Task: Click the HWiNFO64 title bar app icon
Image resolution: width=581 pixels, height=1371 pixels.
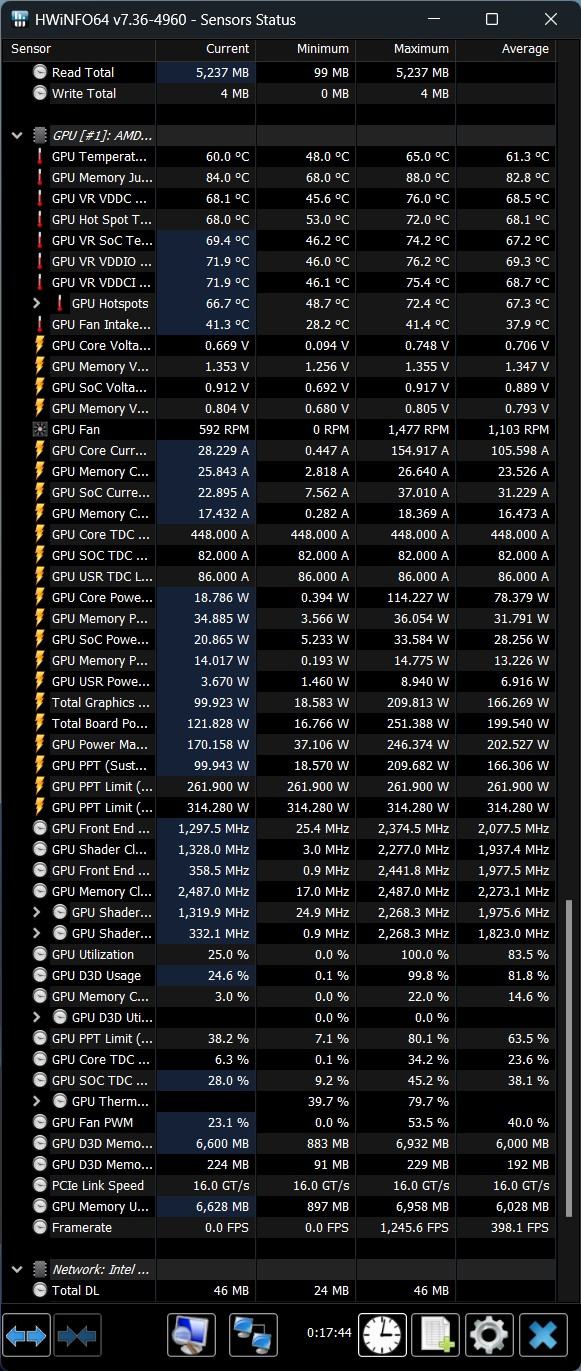Action: click(x=18, y=19)
